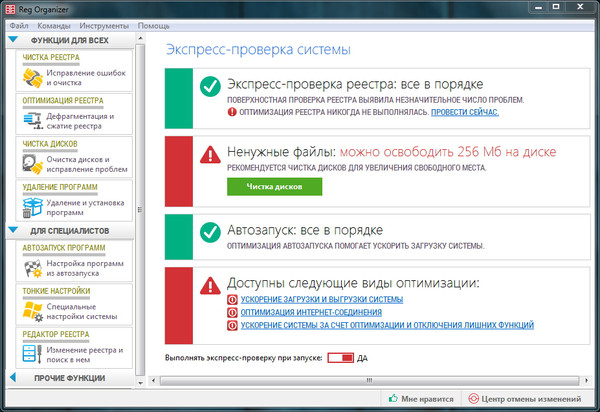This screenshot has width=600, height=412.
Task: Click the ПРОВЕСТИ СЕЙЧАС link
Action: coord(464,113)
